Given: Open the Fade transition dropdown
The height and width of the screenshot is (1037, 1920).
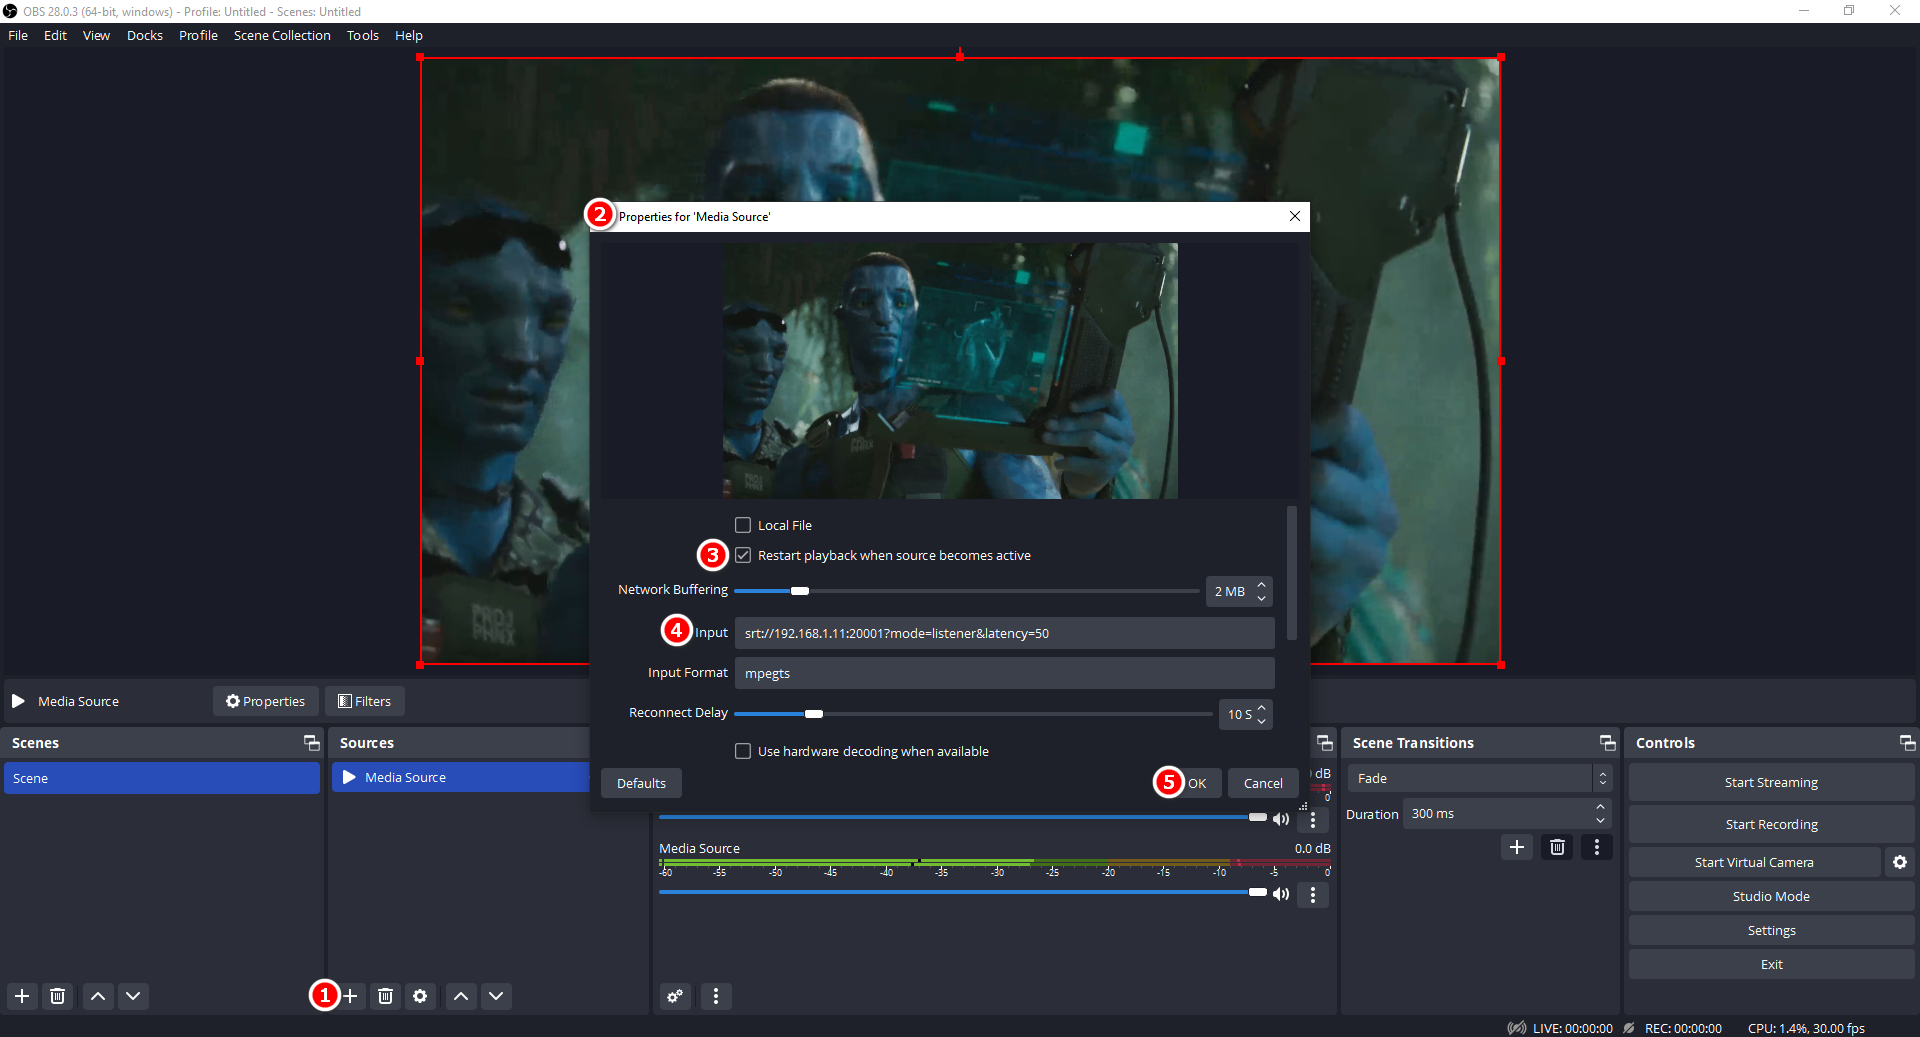Looking at the screenshot, I should 1480,778.
